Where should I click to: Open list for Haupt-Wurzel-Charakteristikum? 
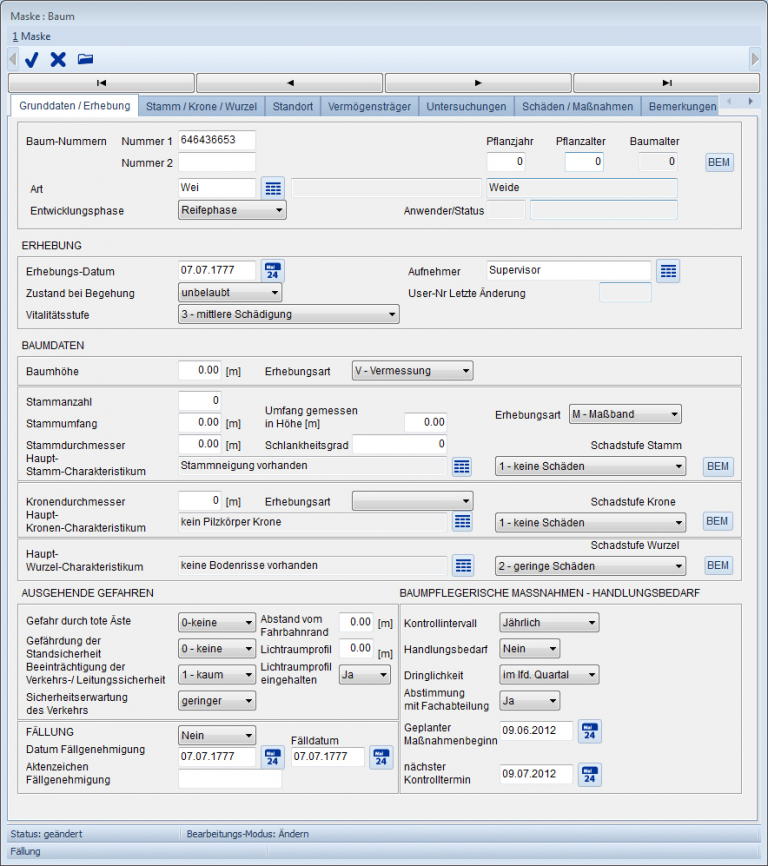point(462,566)
